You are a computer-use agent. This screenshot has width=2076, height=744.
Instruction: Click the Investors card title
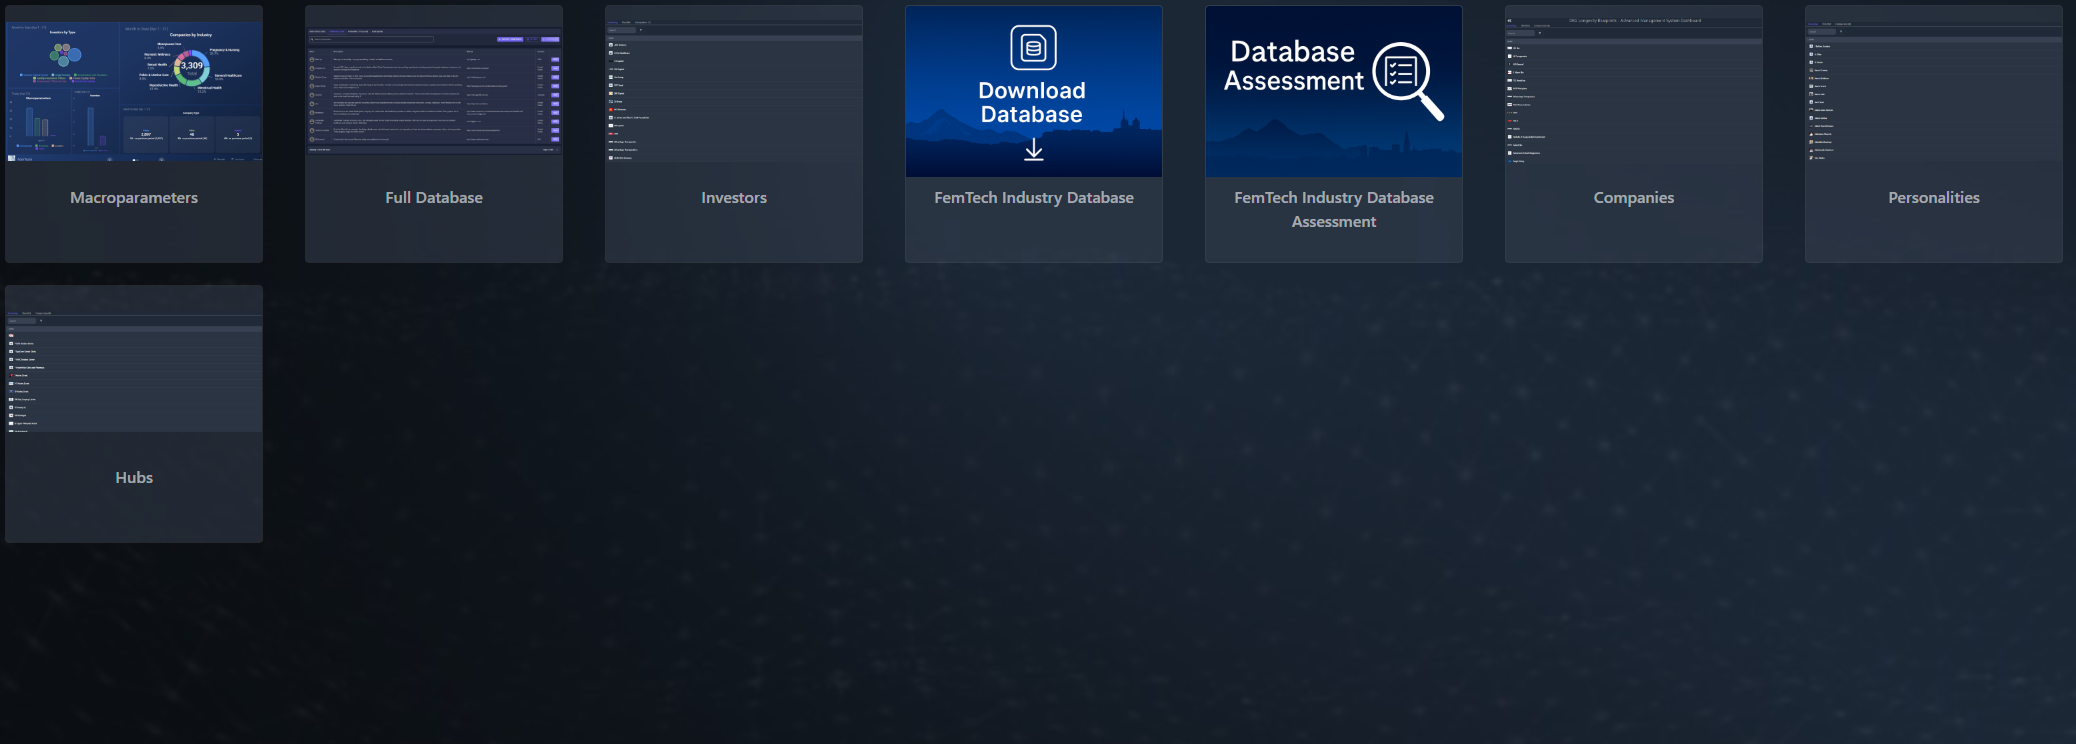coord(734,198)
